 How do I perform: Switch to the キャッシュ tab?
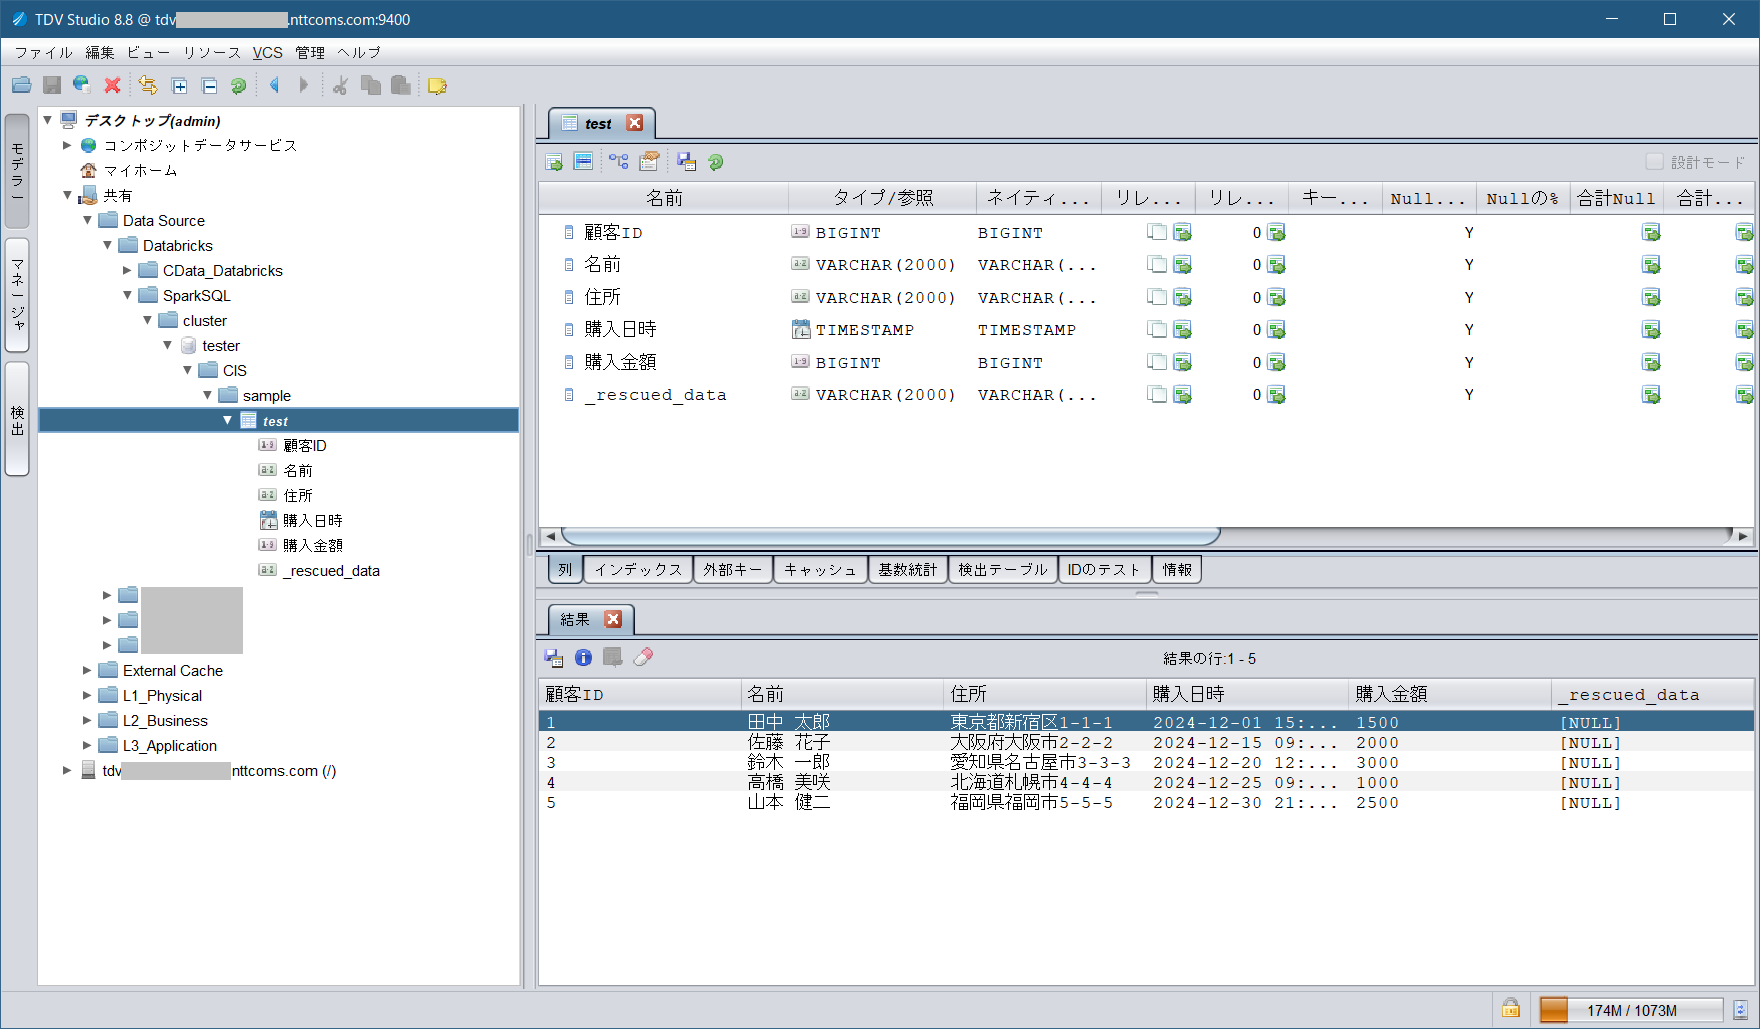point(820,570)
